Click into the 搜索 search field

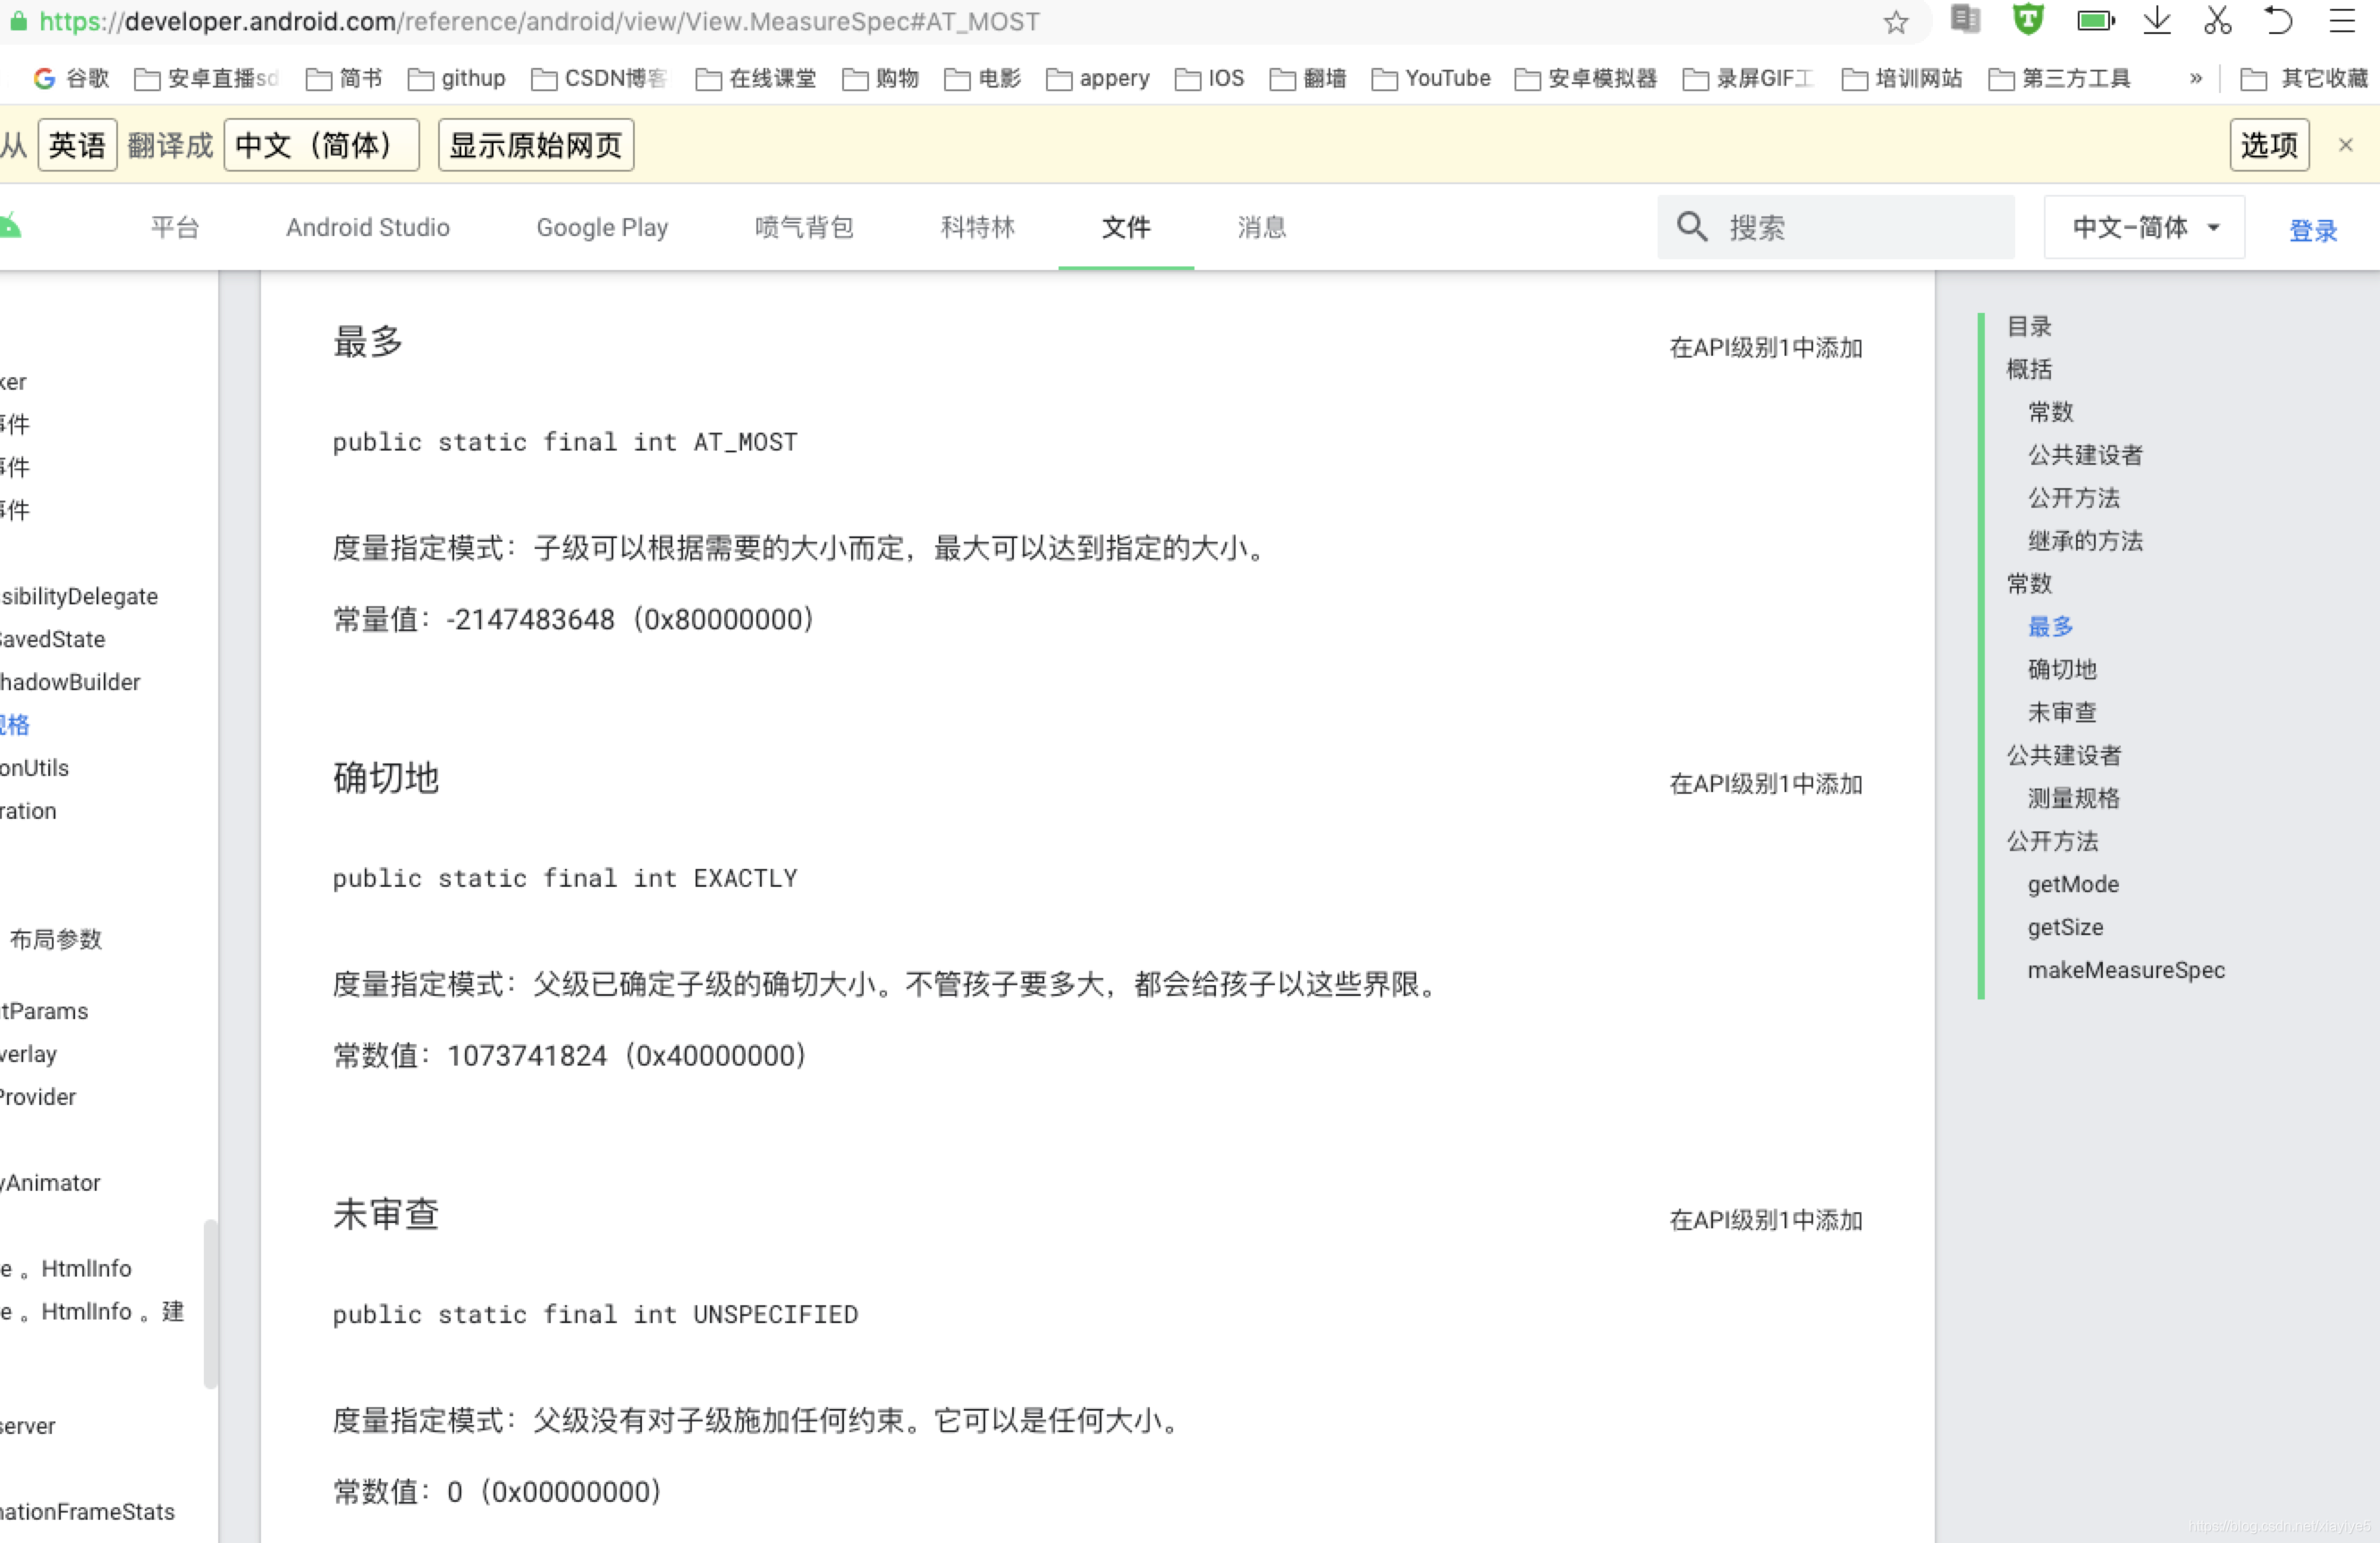point(1860,228)
